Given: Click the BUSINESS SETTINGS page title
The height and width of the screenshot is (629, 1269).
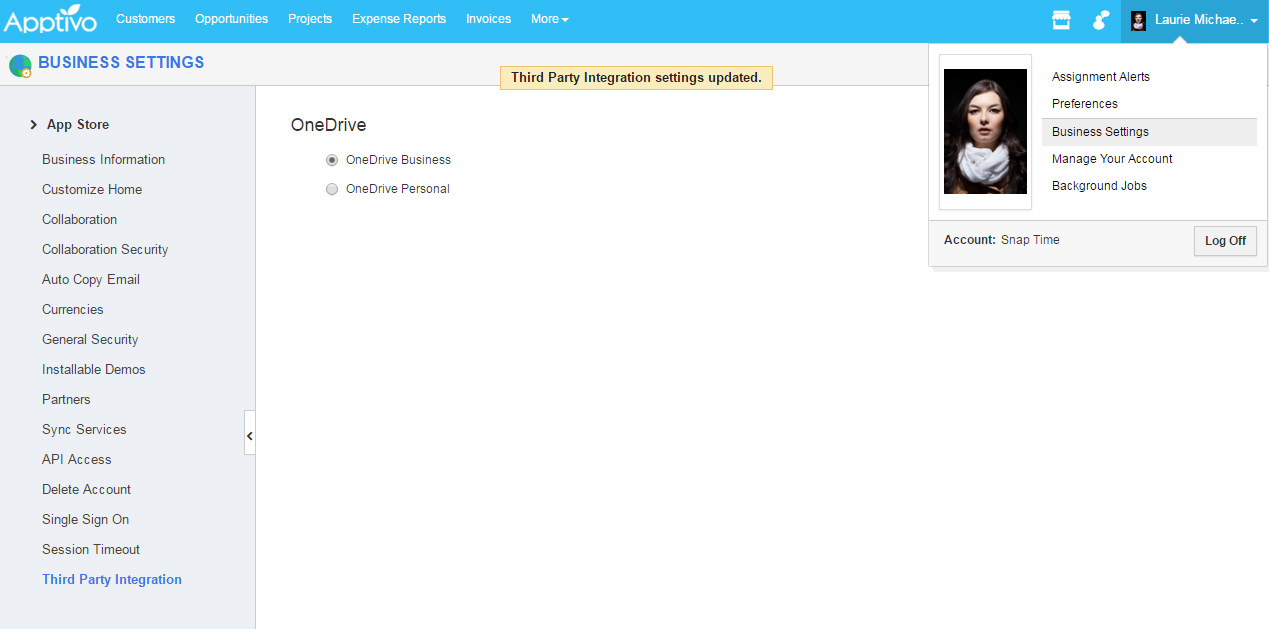Looking at the screenshot, I should 121,63.
